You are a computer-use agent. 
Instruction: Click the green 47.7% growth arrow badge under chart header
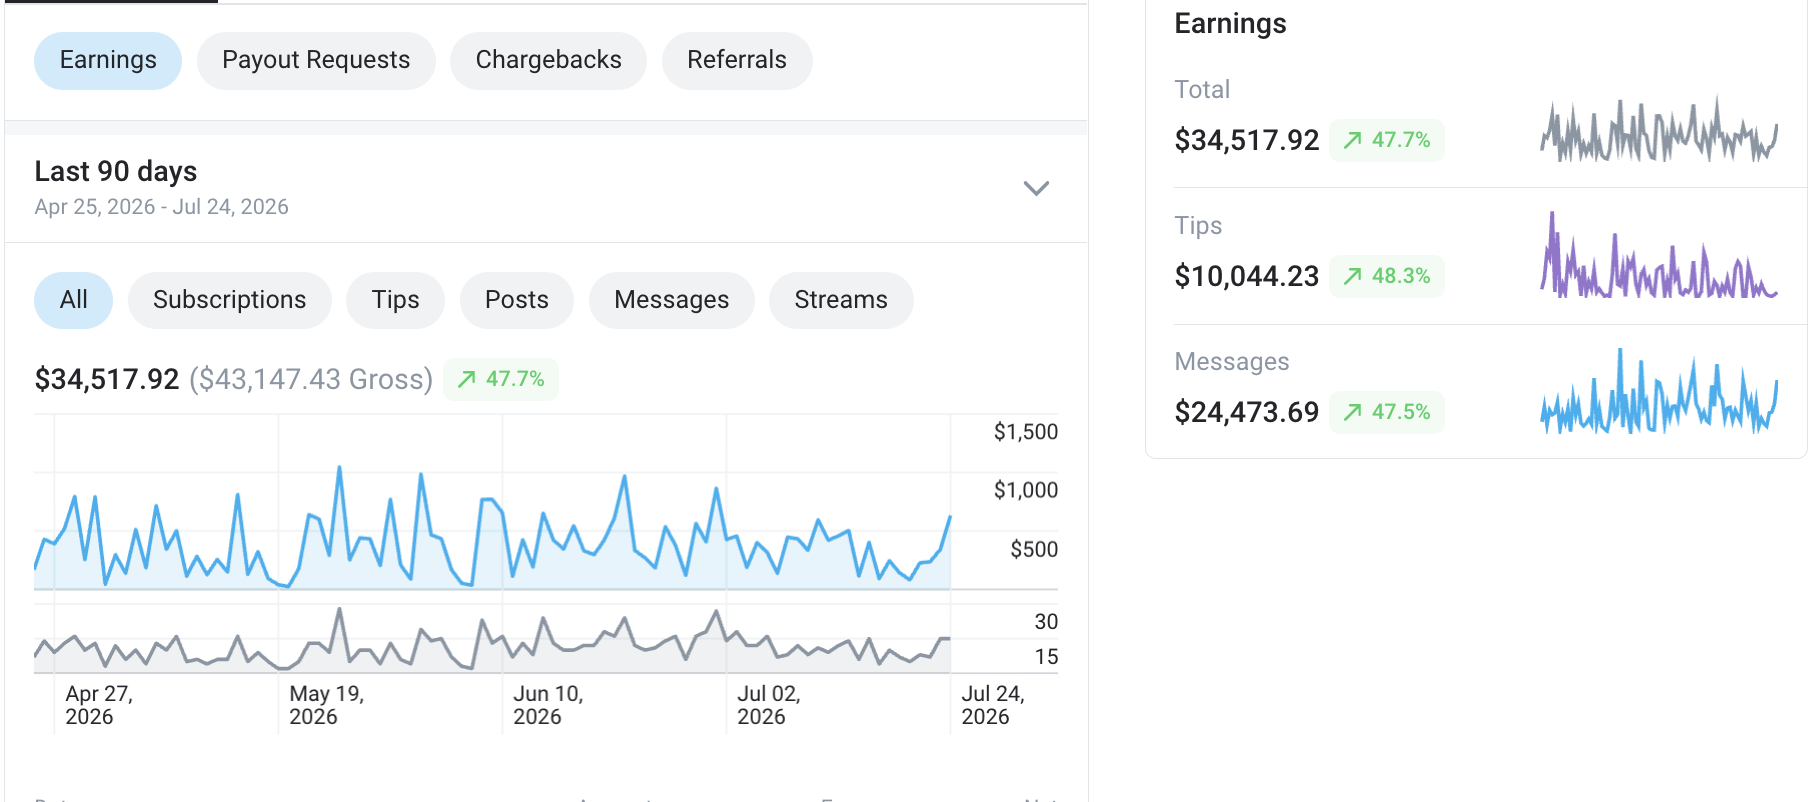click(500, 379)
